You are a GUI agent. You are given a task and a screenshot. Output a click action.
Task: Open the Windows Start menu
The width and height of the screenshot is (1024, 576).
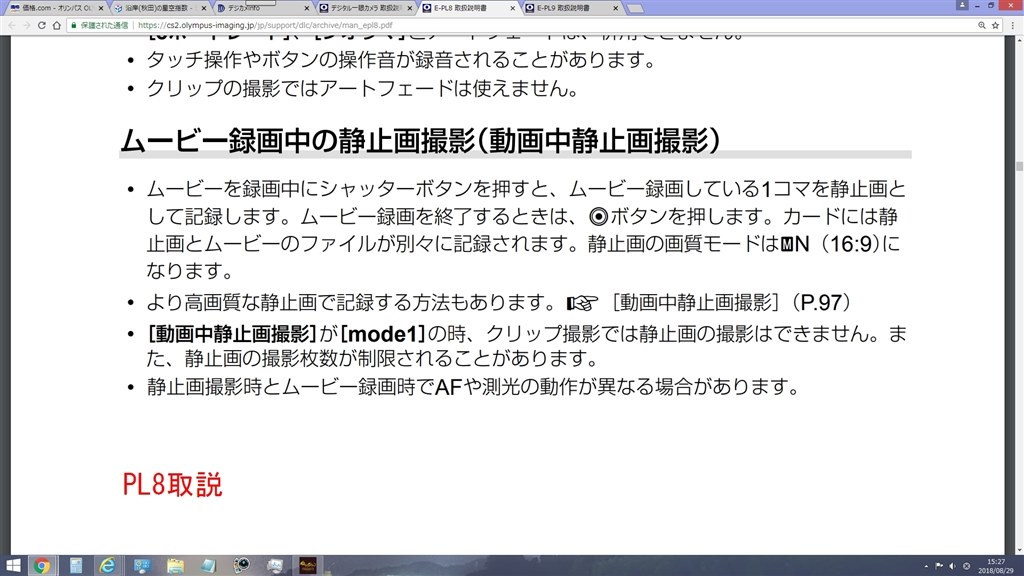pos(12,566)
